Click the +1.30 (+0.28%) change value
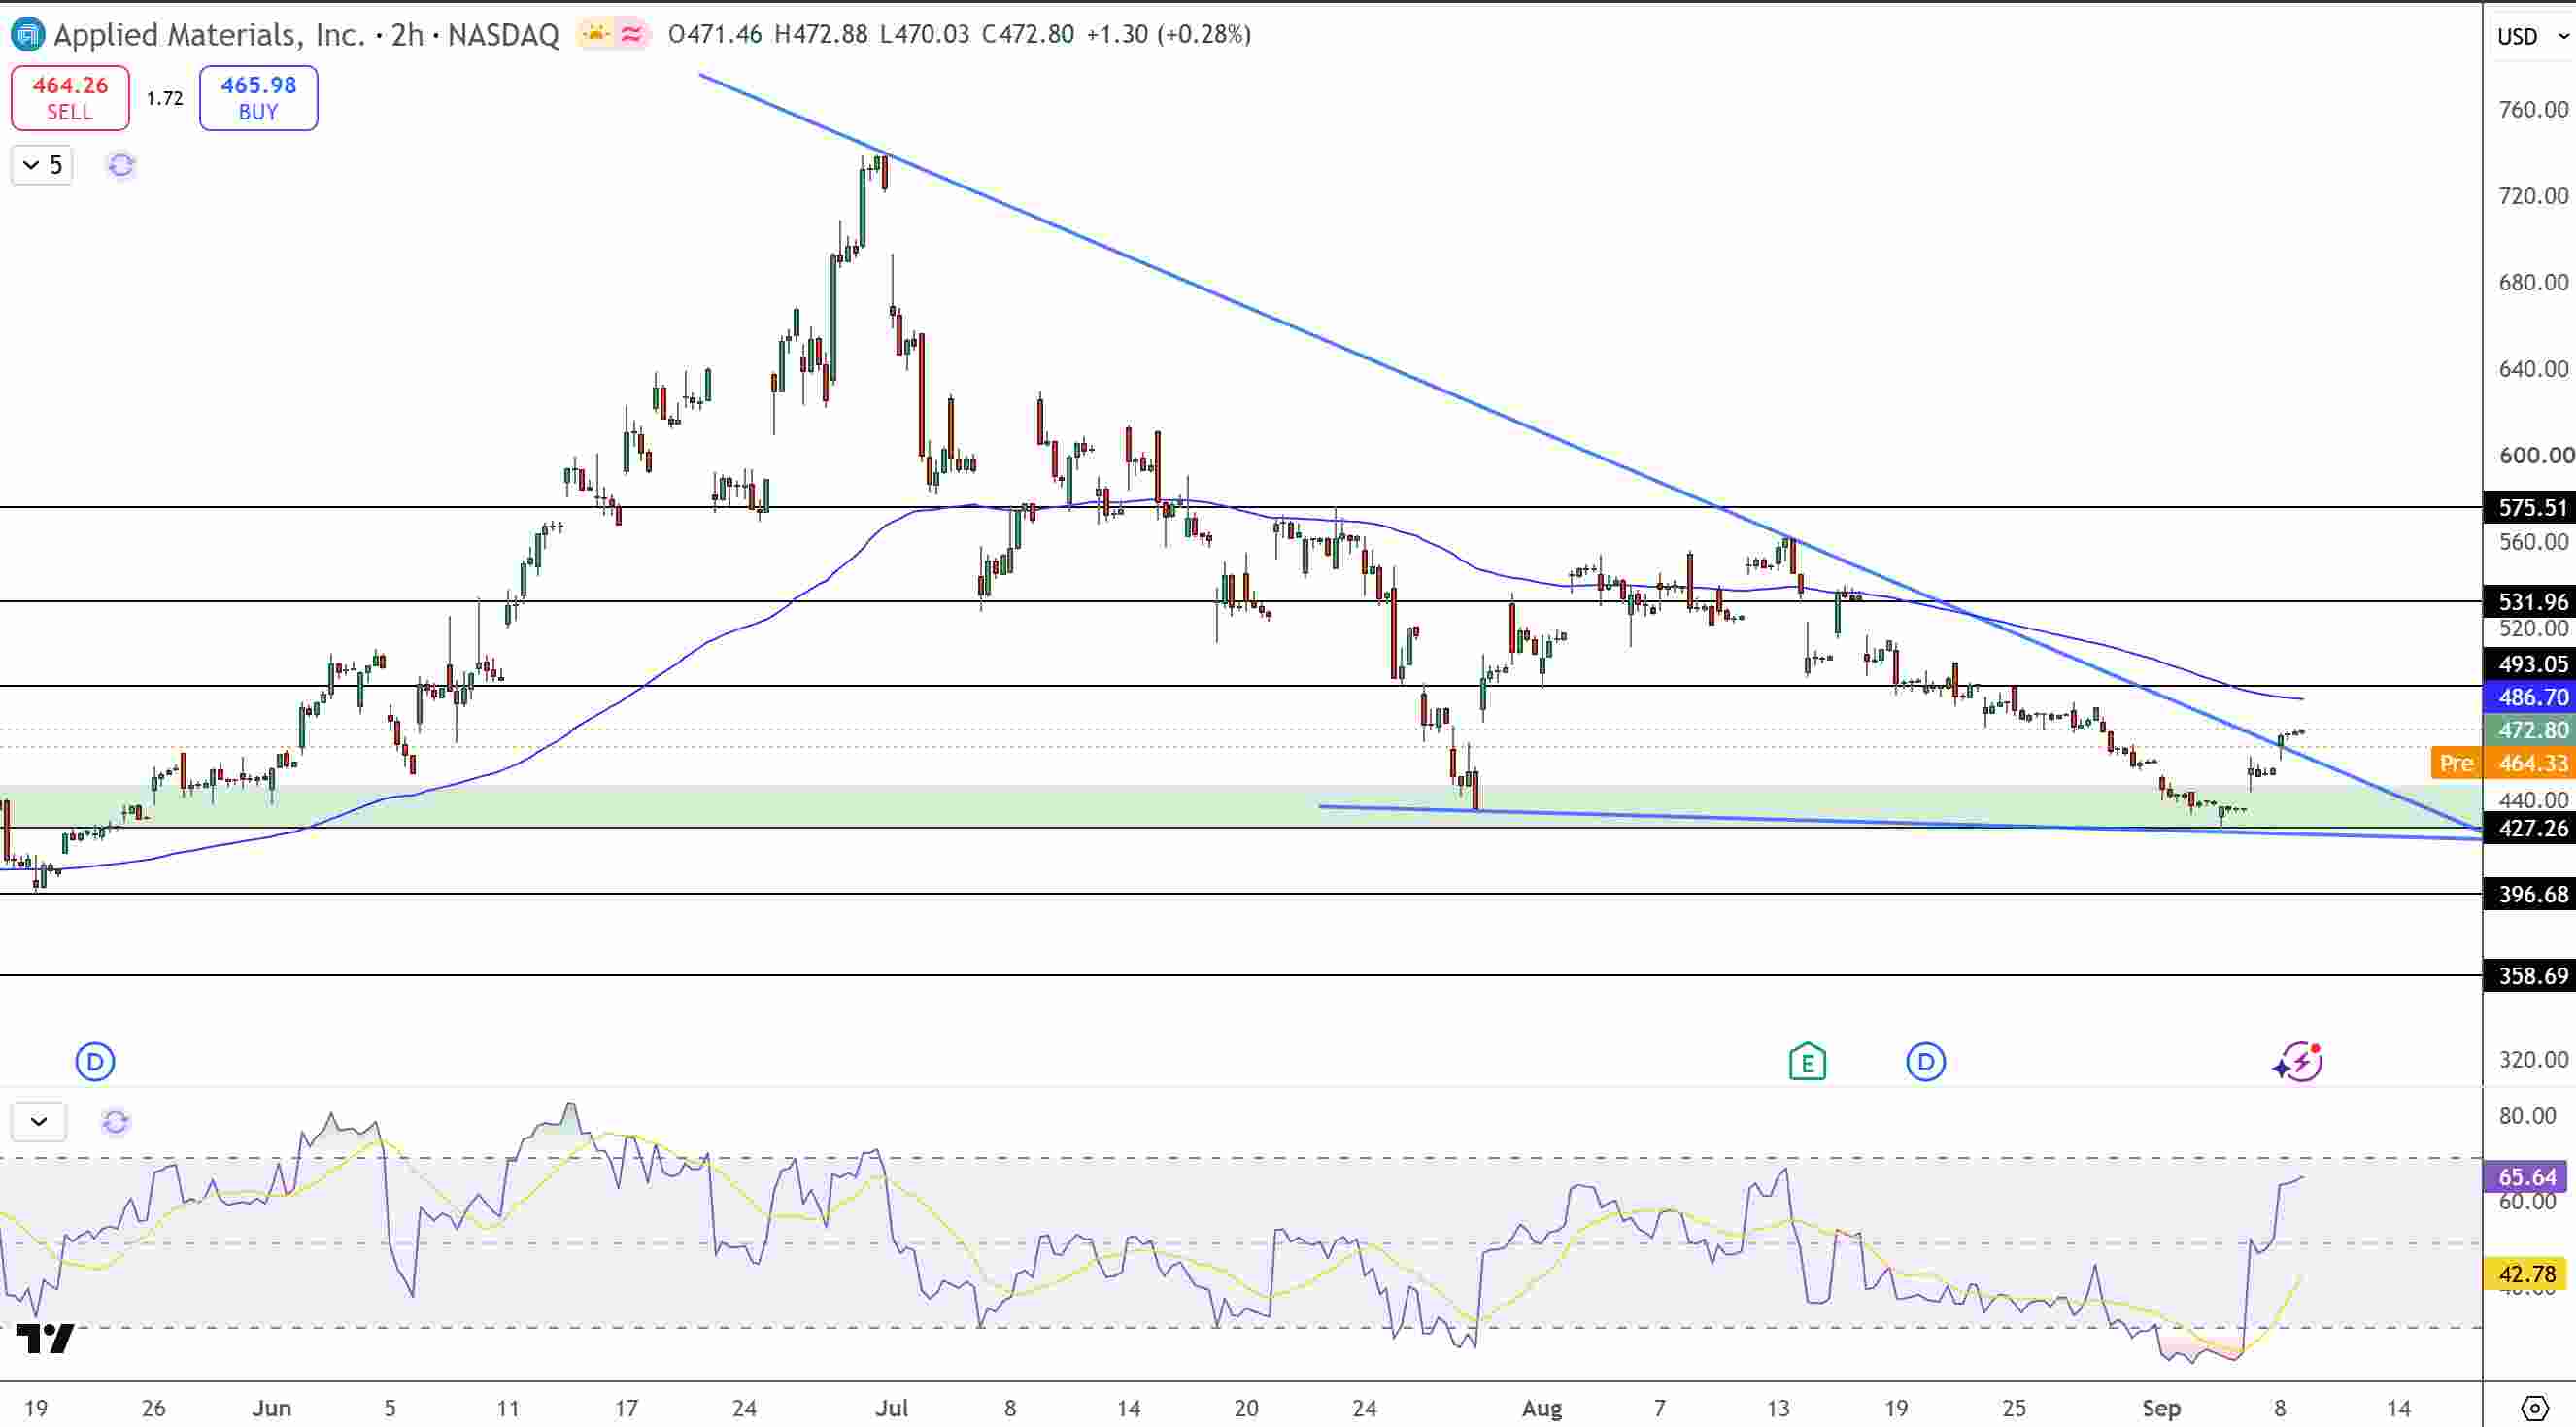 point(1168,35)
